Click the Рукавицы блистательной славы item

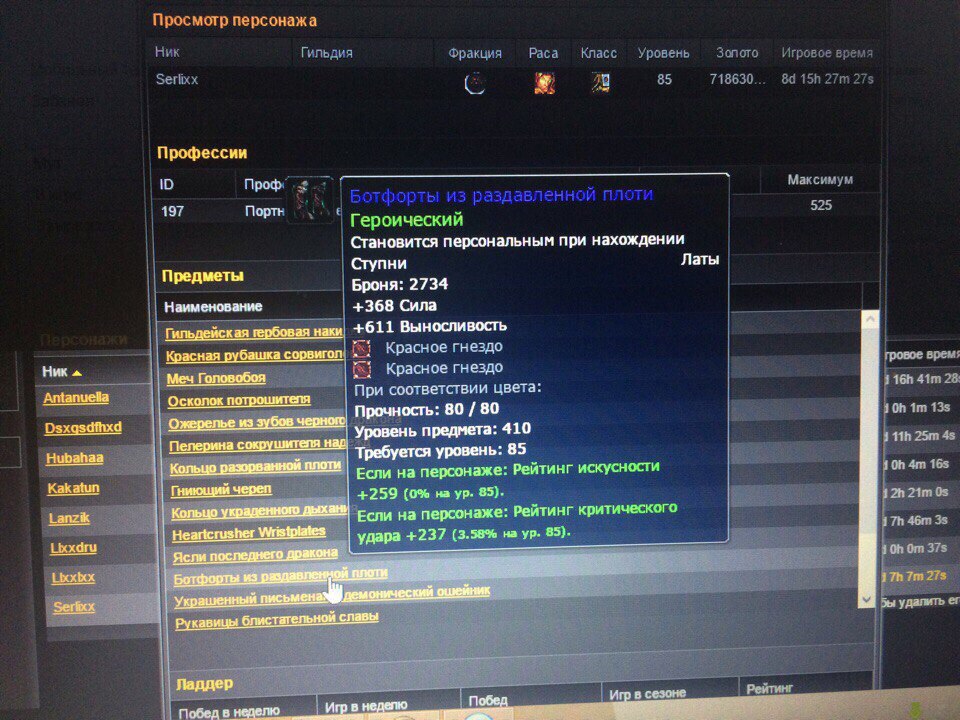coord(276,619)
